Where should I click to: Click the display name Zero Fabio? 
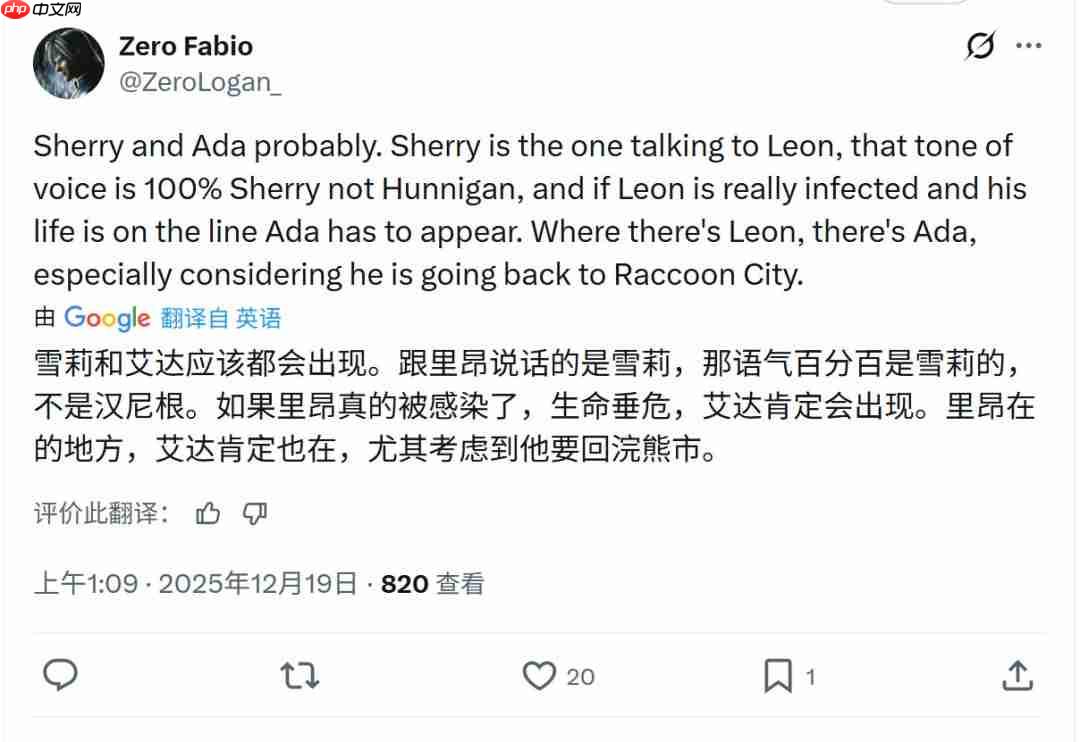(x=186, y=46)
